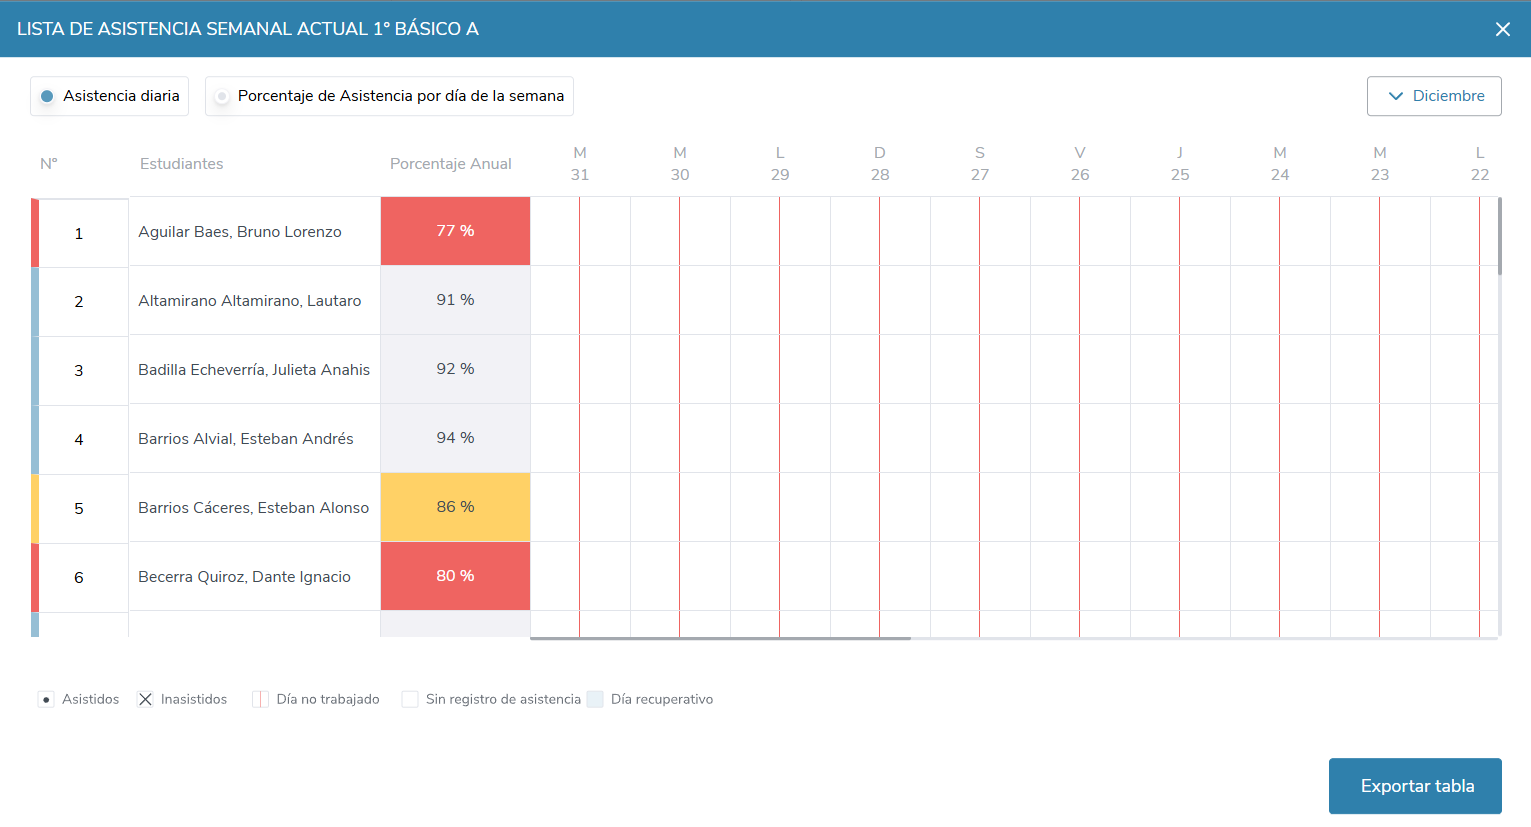The image size is (1531, 827).
Task: Click the M 24 day column header
Action: click(1280, 164)
